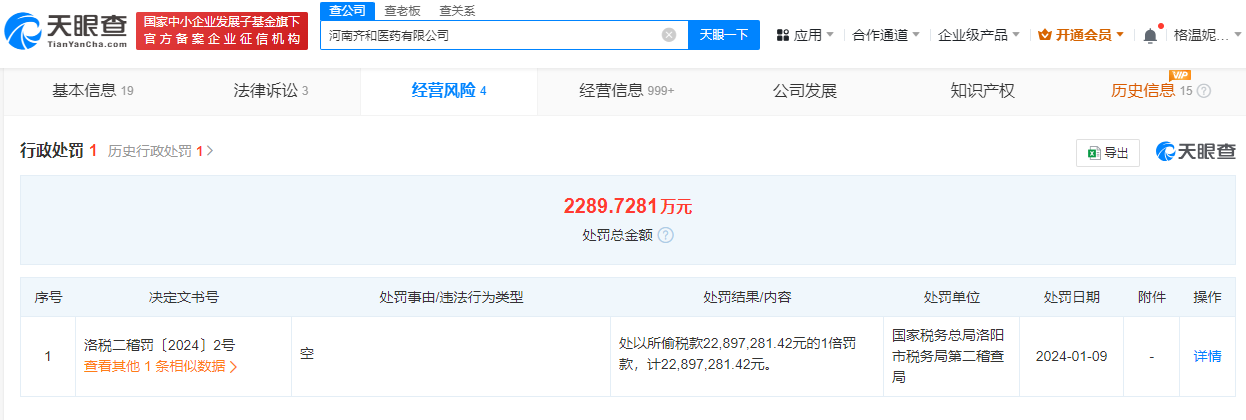Click the 国家税务总局洛阳市税务局第二稽查局 cell
The height and width of the screenshot is (420, 1246).
click(x=951, y=356)
